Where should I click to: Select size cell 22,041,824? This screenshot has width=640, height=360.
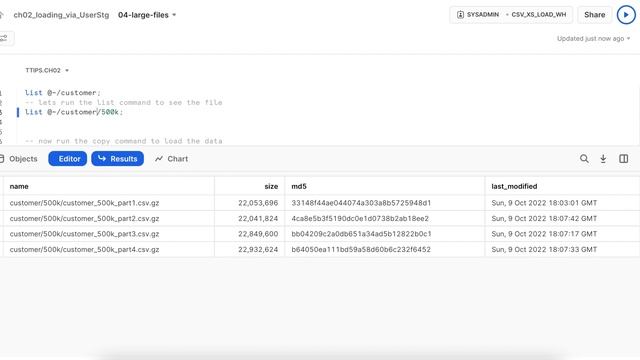coord(249,218)
